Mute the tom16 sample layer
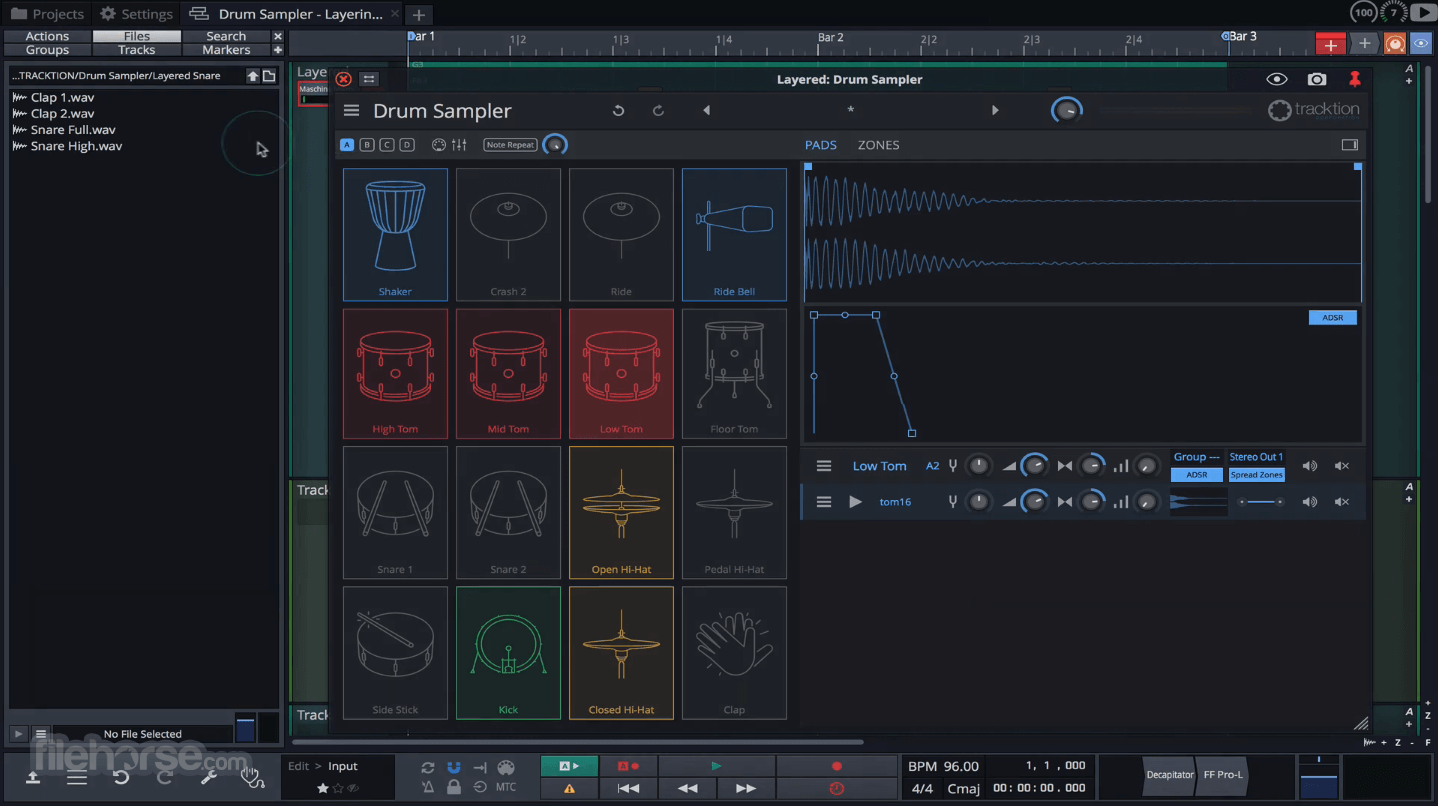Viewport: 1439px width, 806px height. [x=1342, y=502]
